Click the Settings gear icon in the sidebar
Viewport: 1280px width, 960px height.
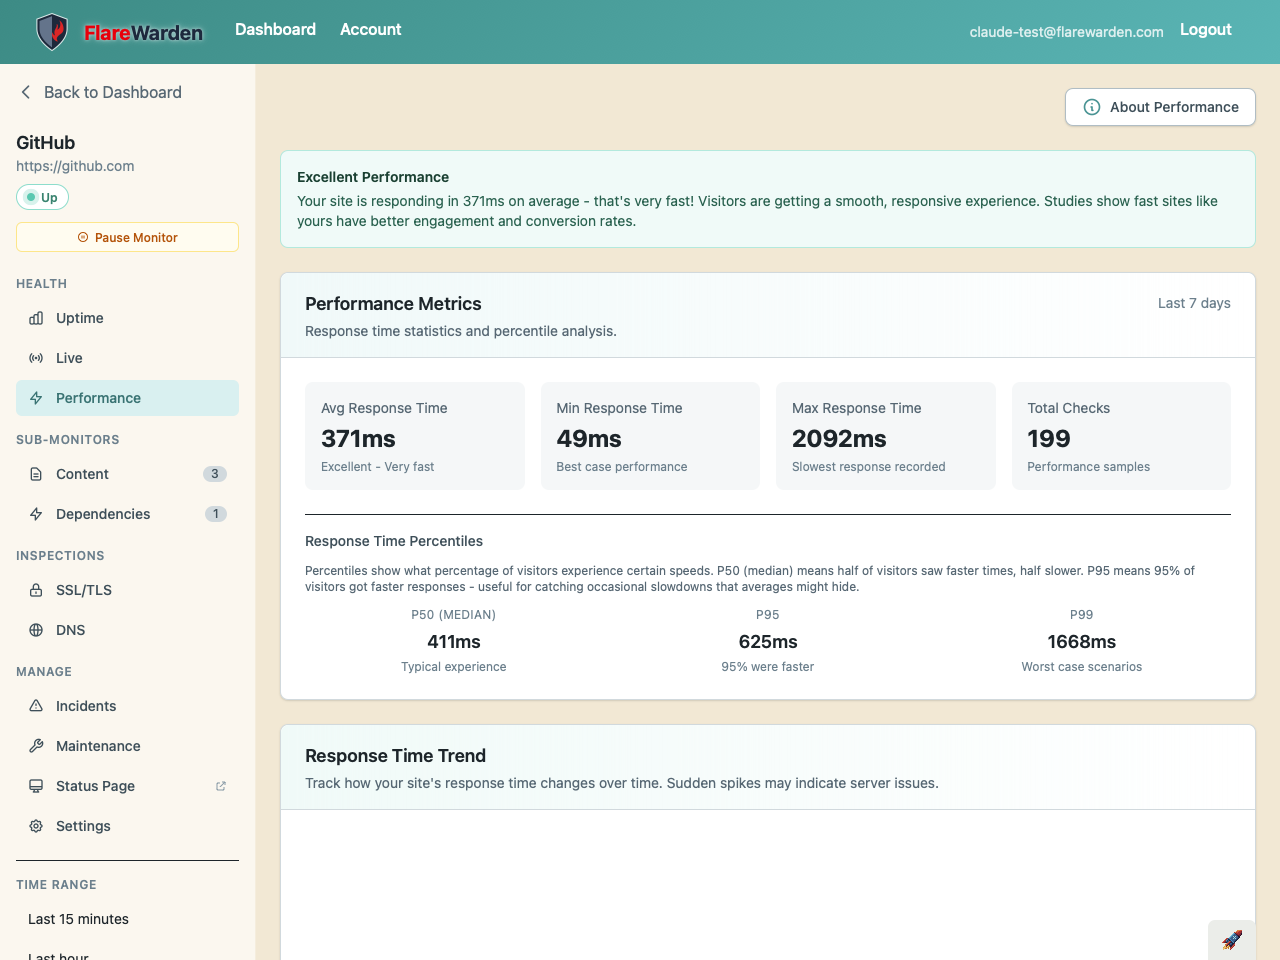[x=36, y=826]
